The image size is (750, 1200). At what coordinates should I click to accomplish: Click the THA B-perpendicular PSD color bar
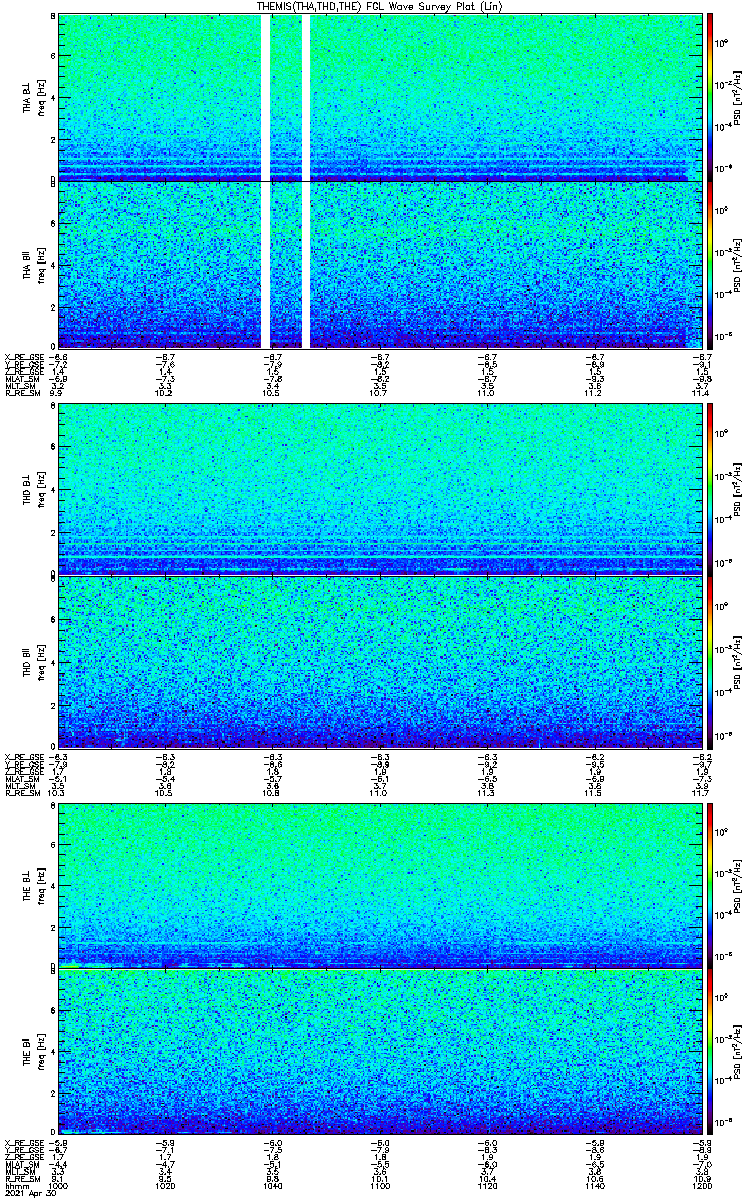tap(710, 96)
